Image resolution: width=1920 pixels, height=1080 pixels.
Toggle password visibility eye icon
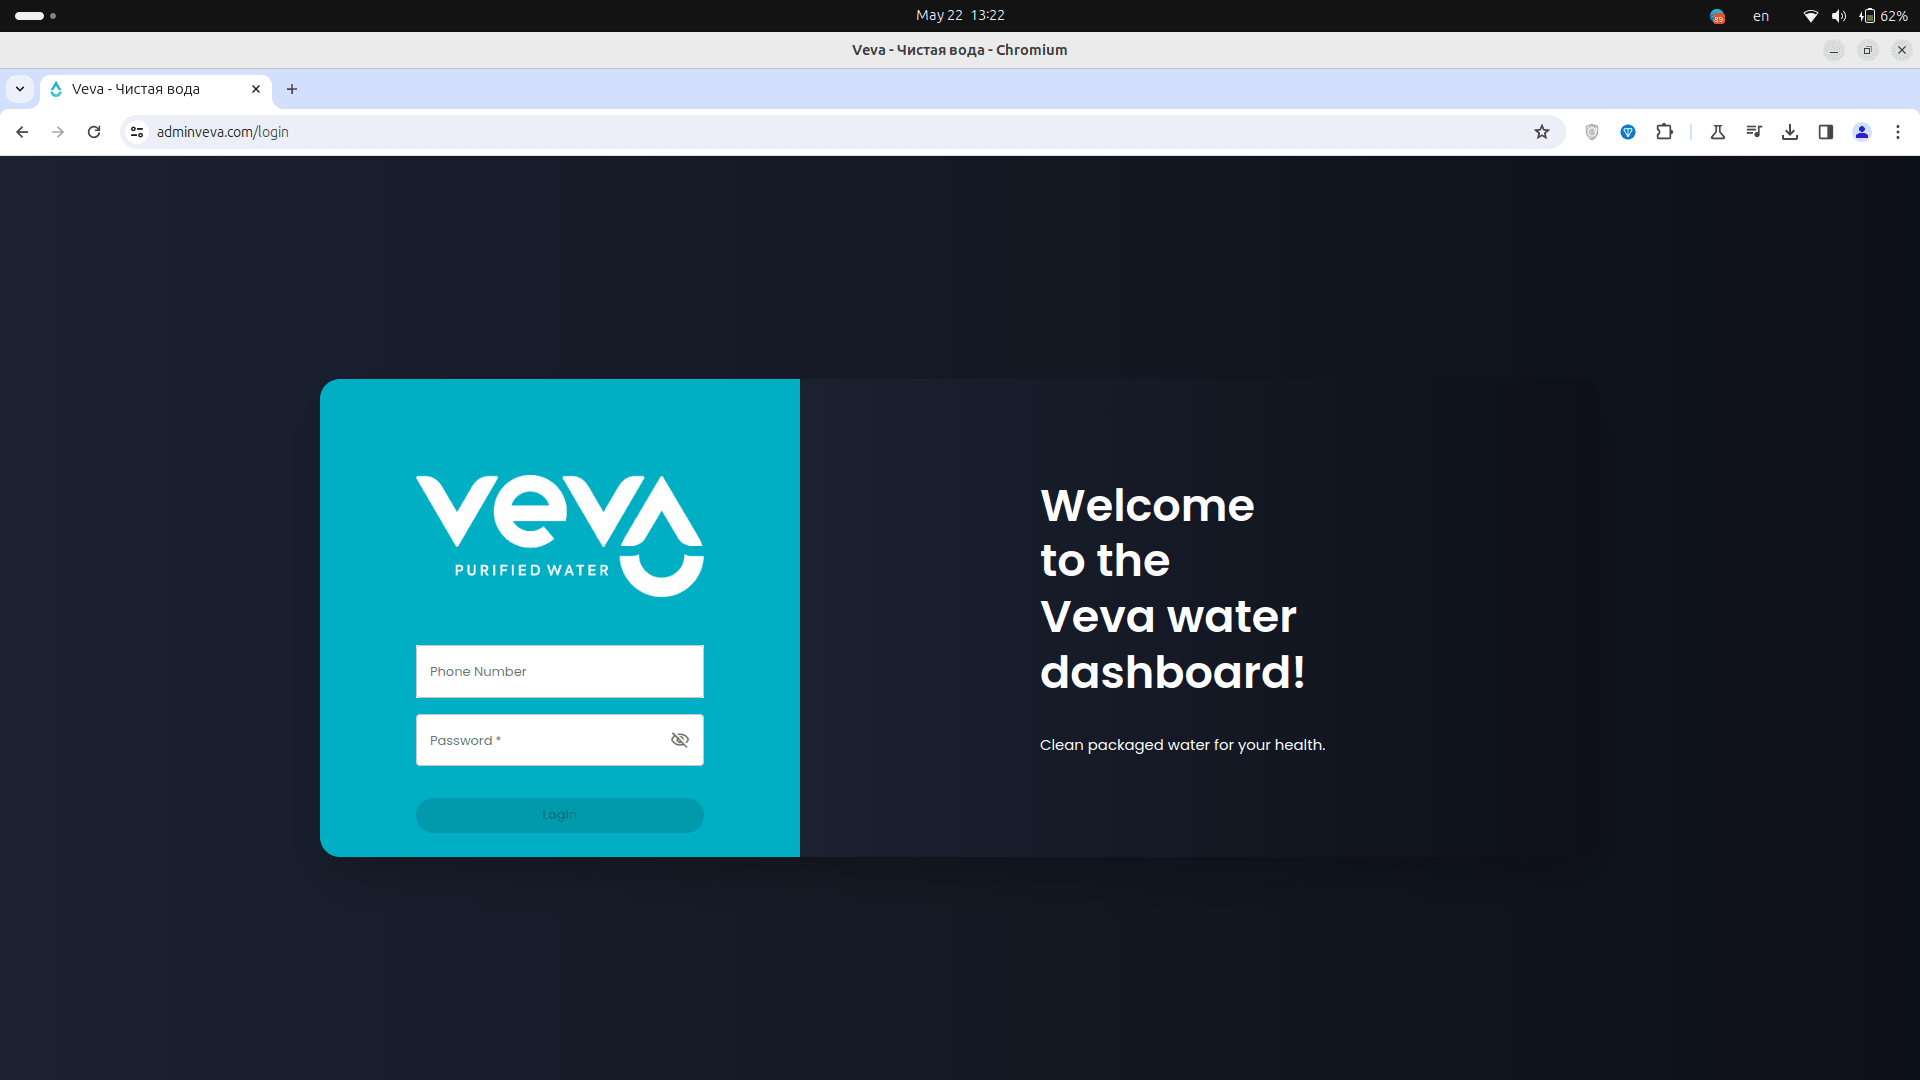coord(680,740)
